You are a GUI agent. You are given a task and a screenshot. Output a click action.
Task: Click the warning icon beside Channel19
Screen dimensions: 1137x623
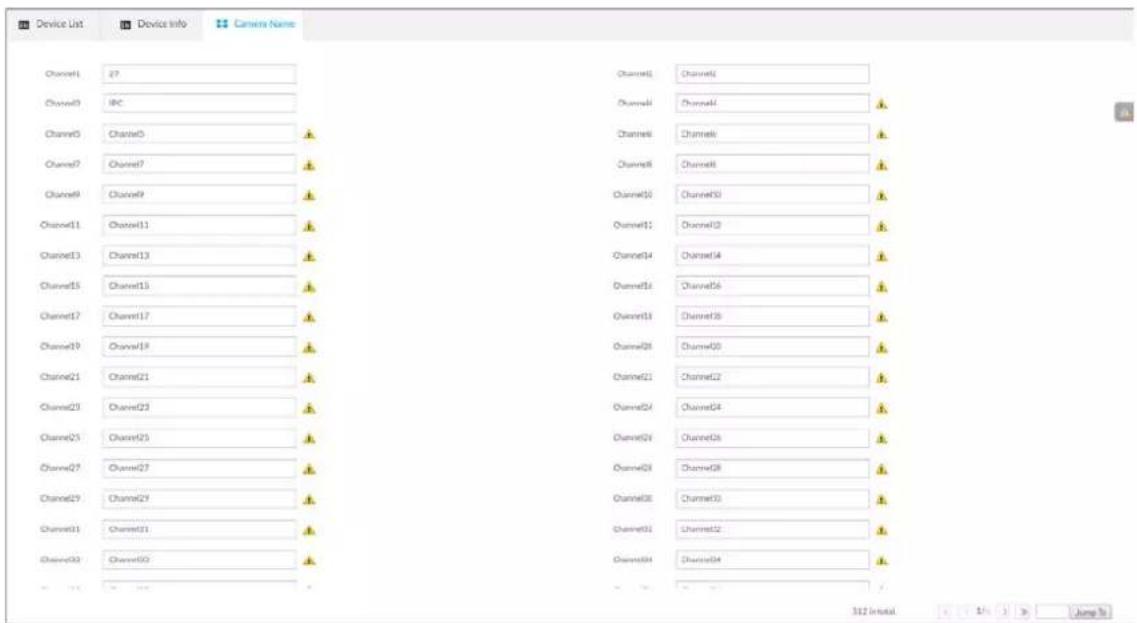pos(310,348)
